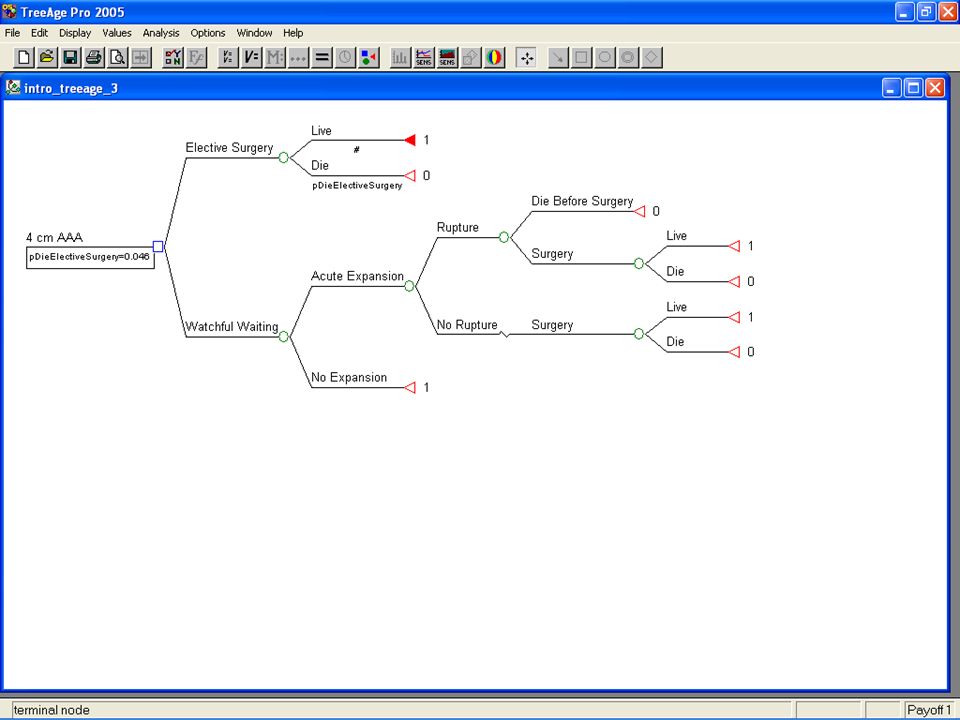Click the pDieElectiveSurgery=0.046 definition box
The height and width of the screenshot is (720, 960).
click(x=90, y=257)
